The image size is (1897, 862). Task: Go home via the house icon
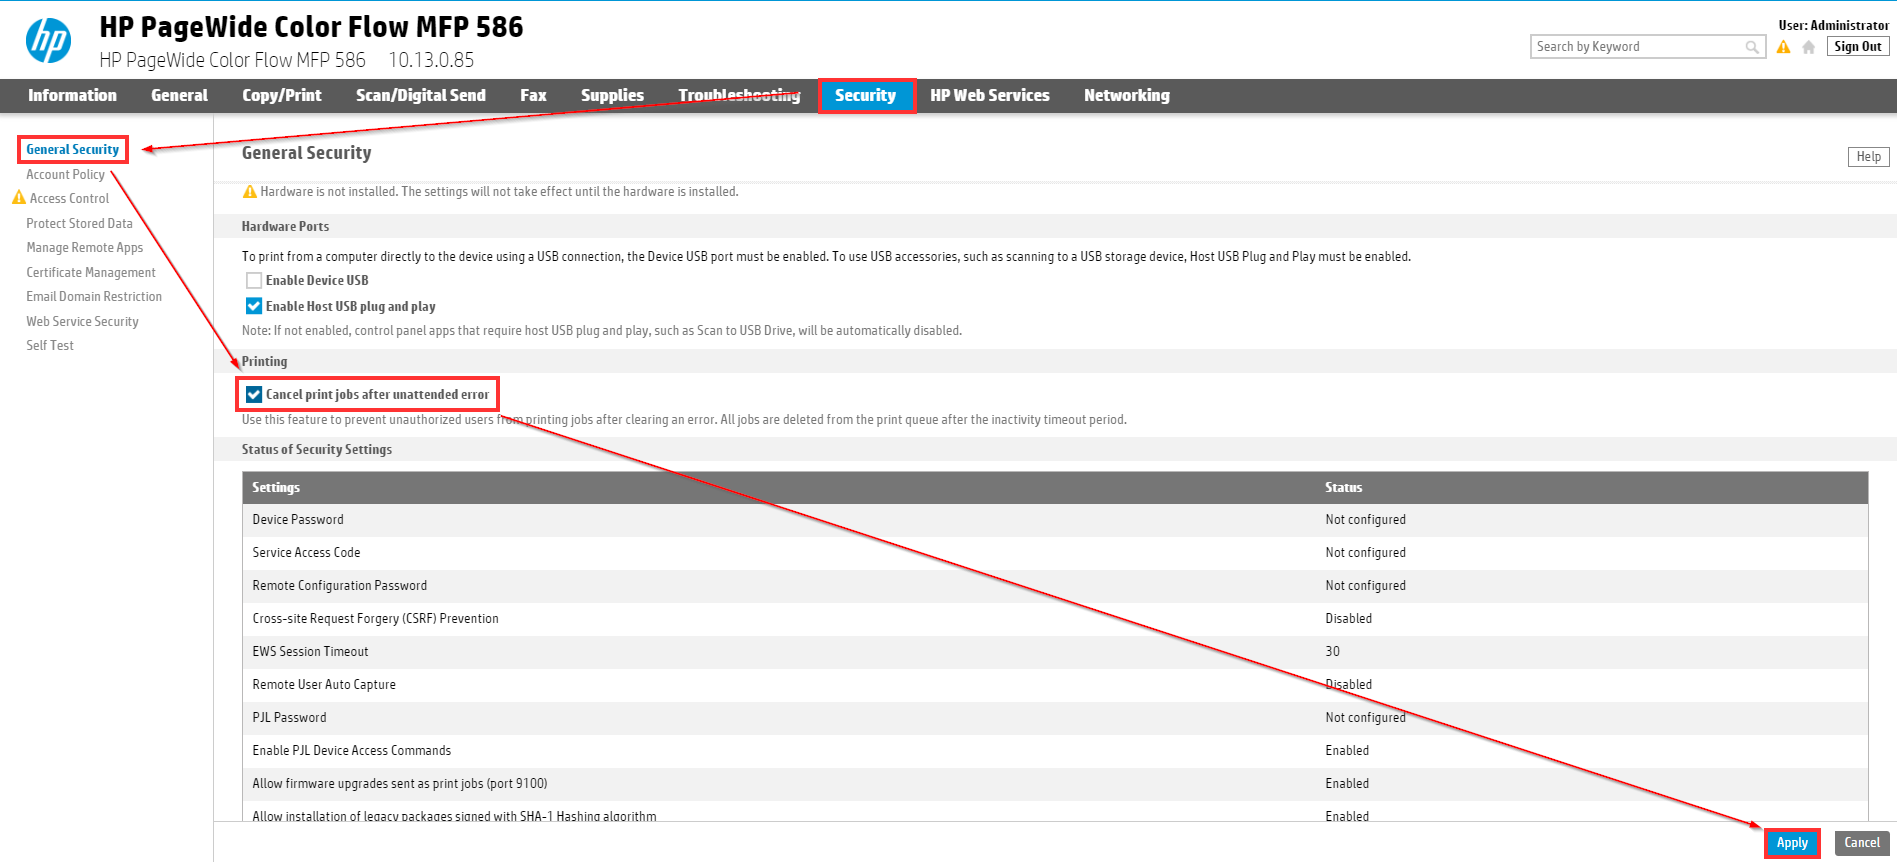coord(1808,47)
